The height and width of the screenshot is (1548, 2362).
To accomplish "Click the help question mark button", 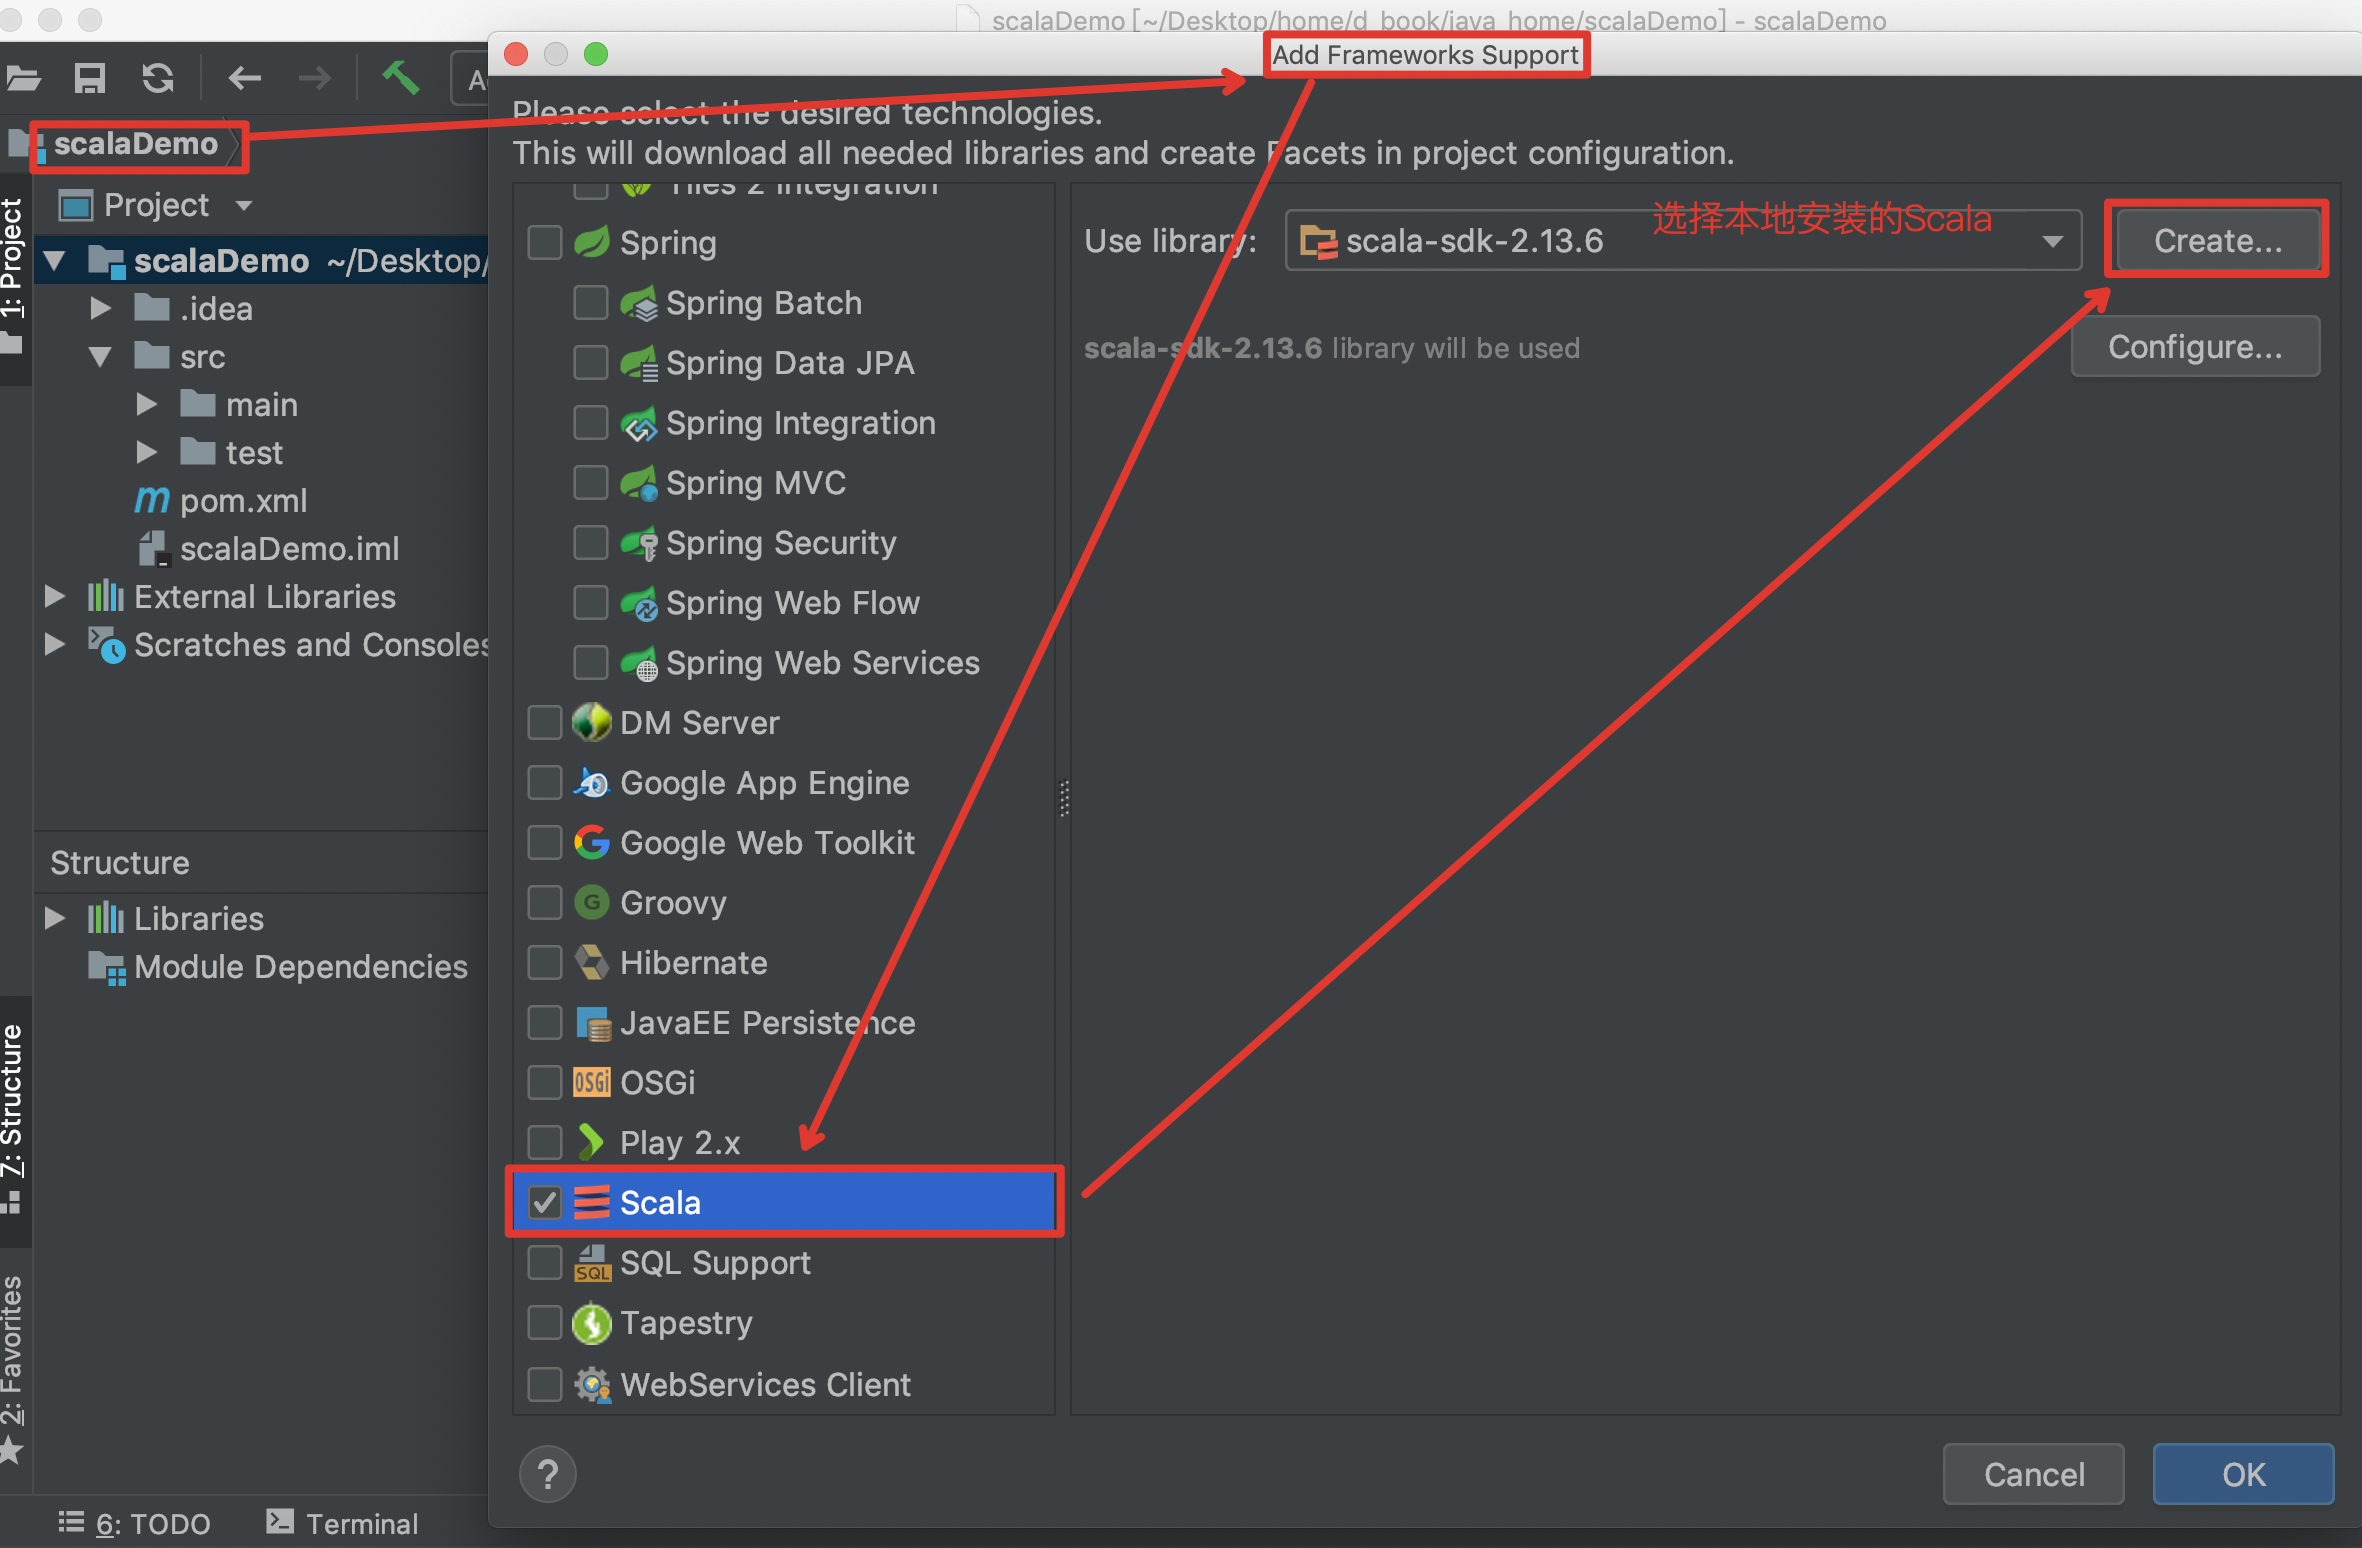I will coord(548,1474).
